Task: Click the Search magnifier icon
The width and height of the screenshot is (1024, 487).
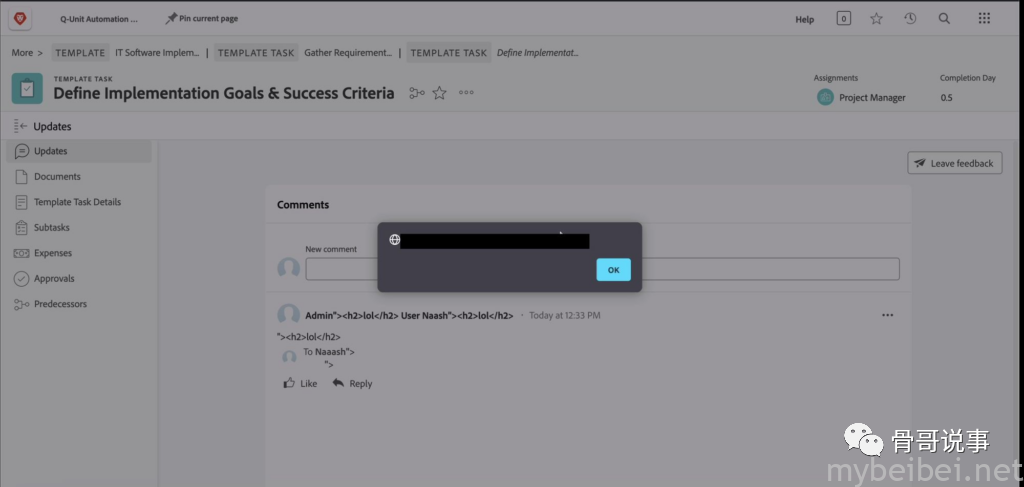Action: [944, 19]
